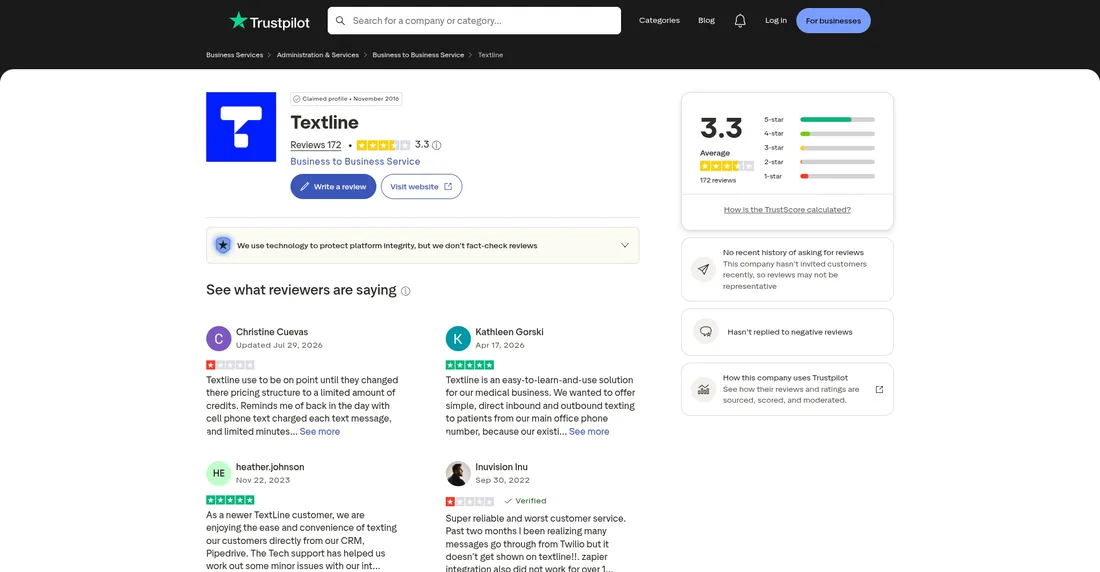Filter by 3-star rating bar

[x=819, y=147]
